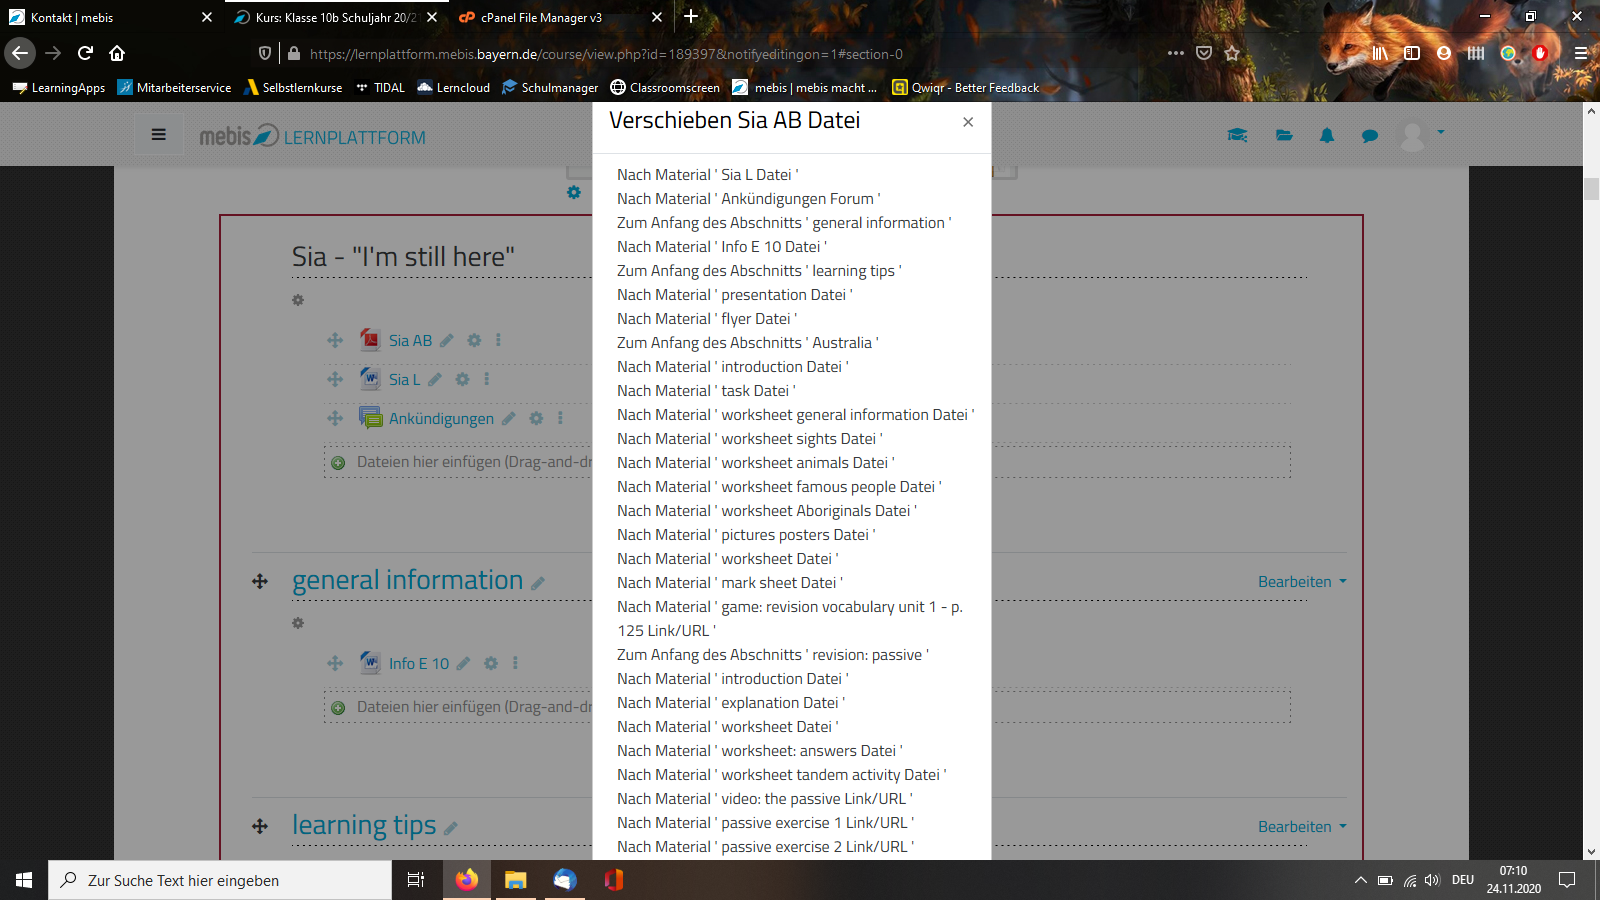Click the notification bell icon in header
Image resolution: width=1600 pixels, height=900 pixels.
tap(1327, 136)
